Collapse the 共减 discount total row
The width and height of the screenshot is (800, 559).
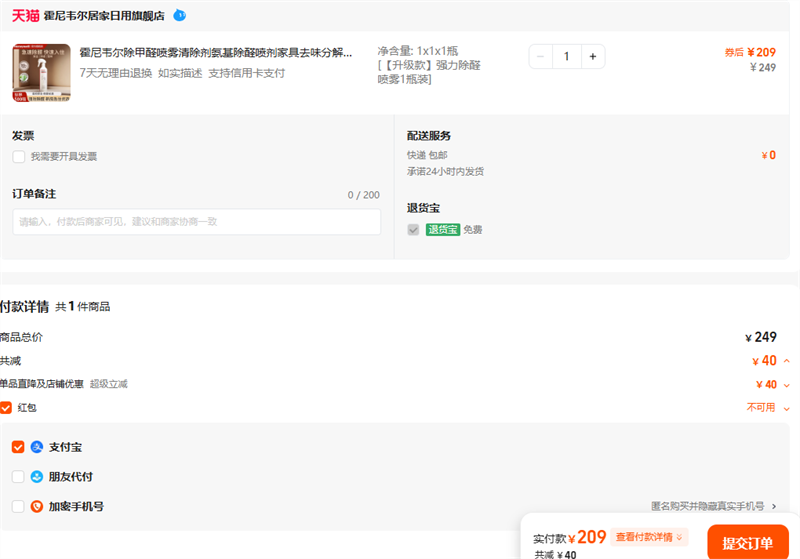pos(786,361)
